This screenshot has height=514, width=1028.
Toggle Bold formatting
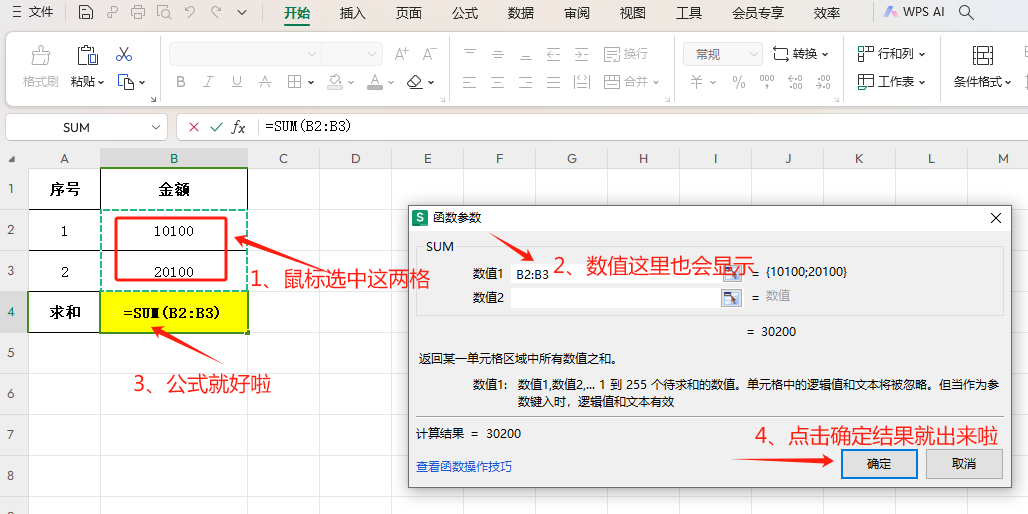(181, 82)
